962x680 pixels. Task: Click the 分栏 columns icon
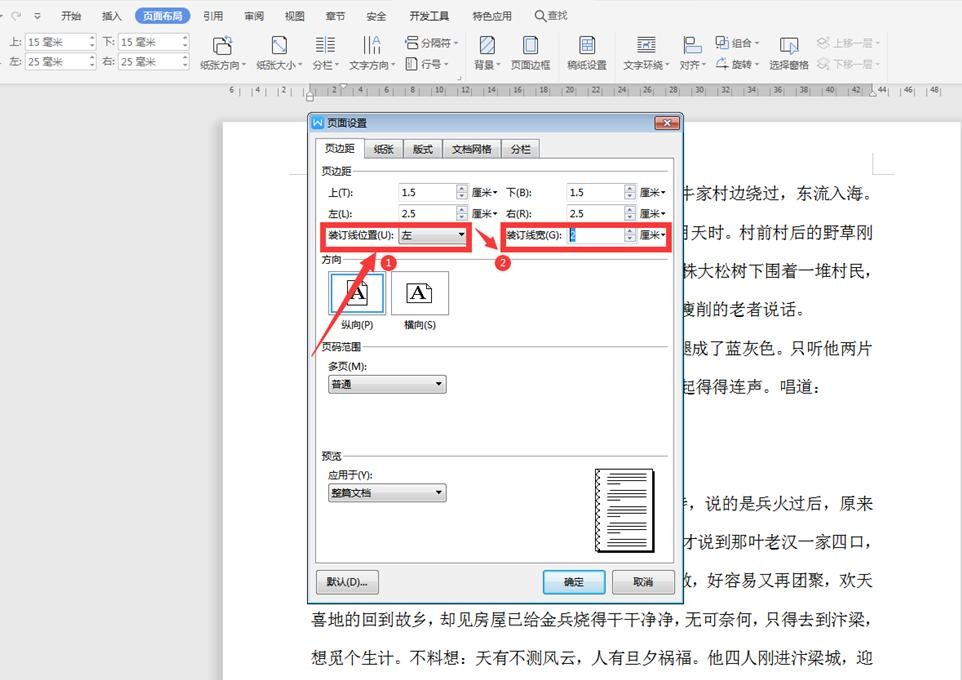(x=325, y=46)
